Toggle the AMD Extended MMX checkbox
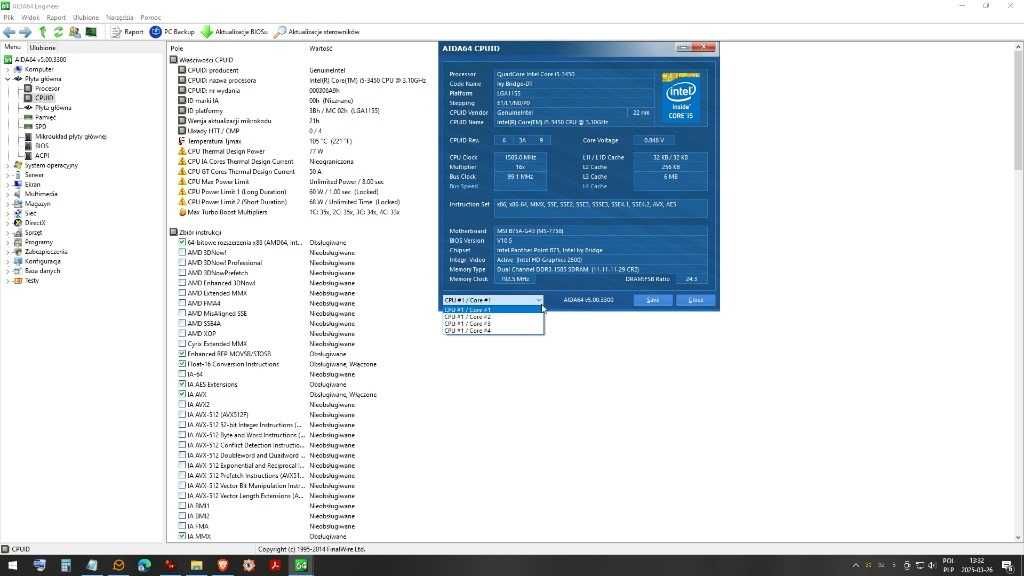This screenshot has width=1024, height=576. pos(182,293)
